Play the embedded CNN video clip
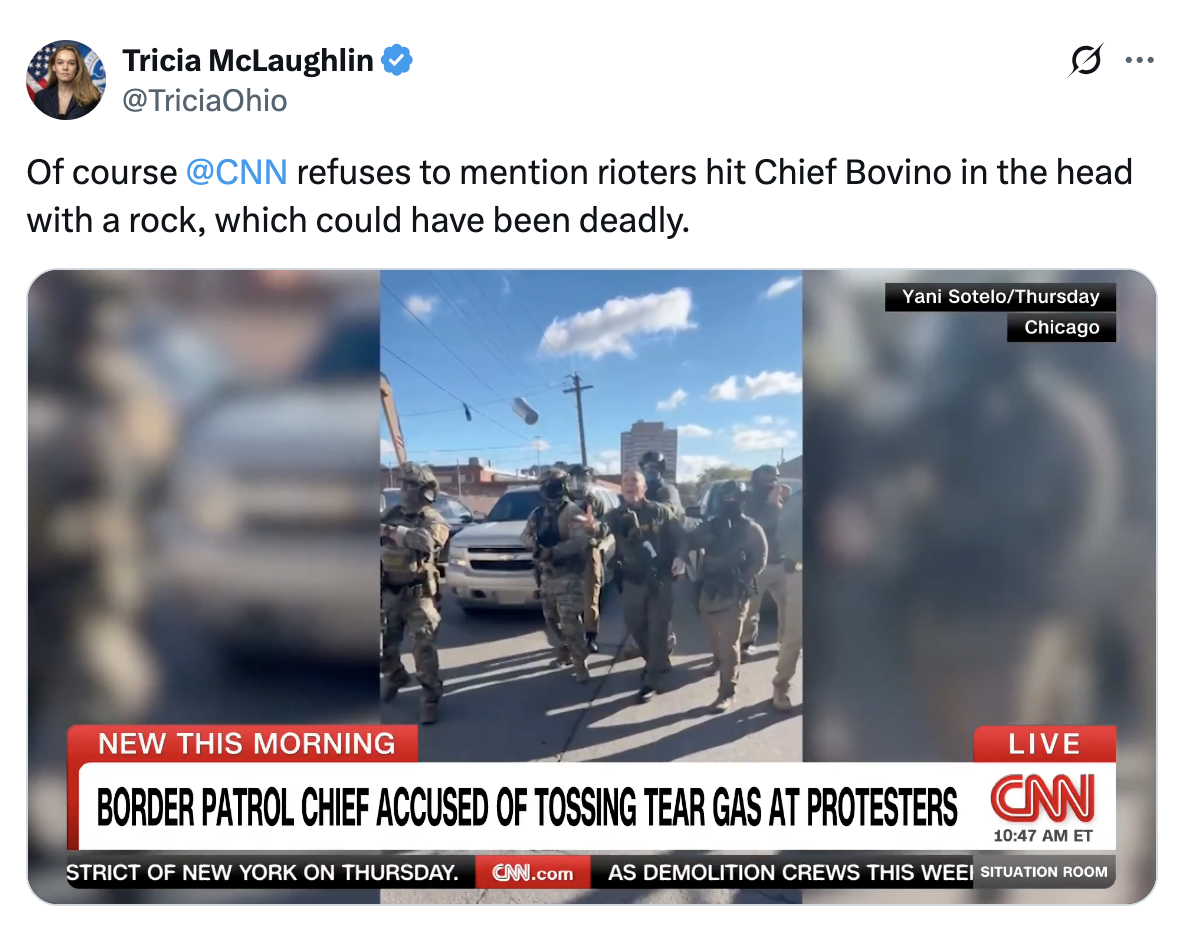The width and height of the screenshot is (1184, 926). coord(591,586)
